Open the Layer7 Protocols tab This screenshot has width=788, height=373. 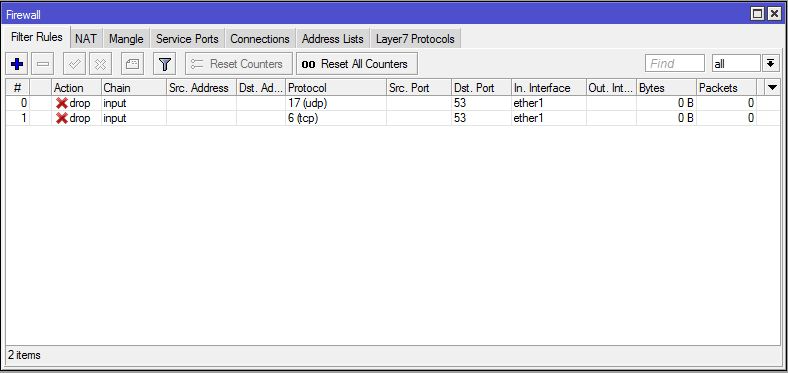pos(415,39)
